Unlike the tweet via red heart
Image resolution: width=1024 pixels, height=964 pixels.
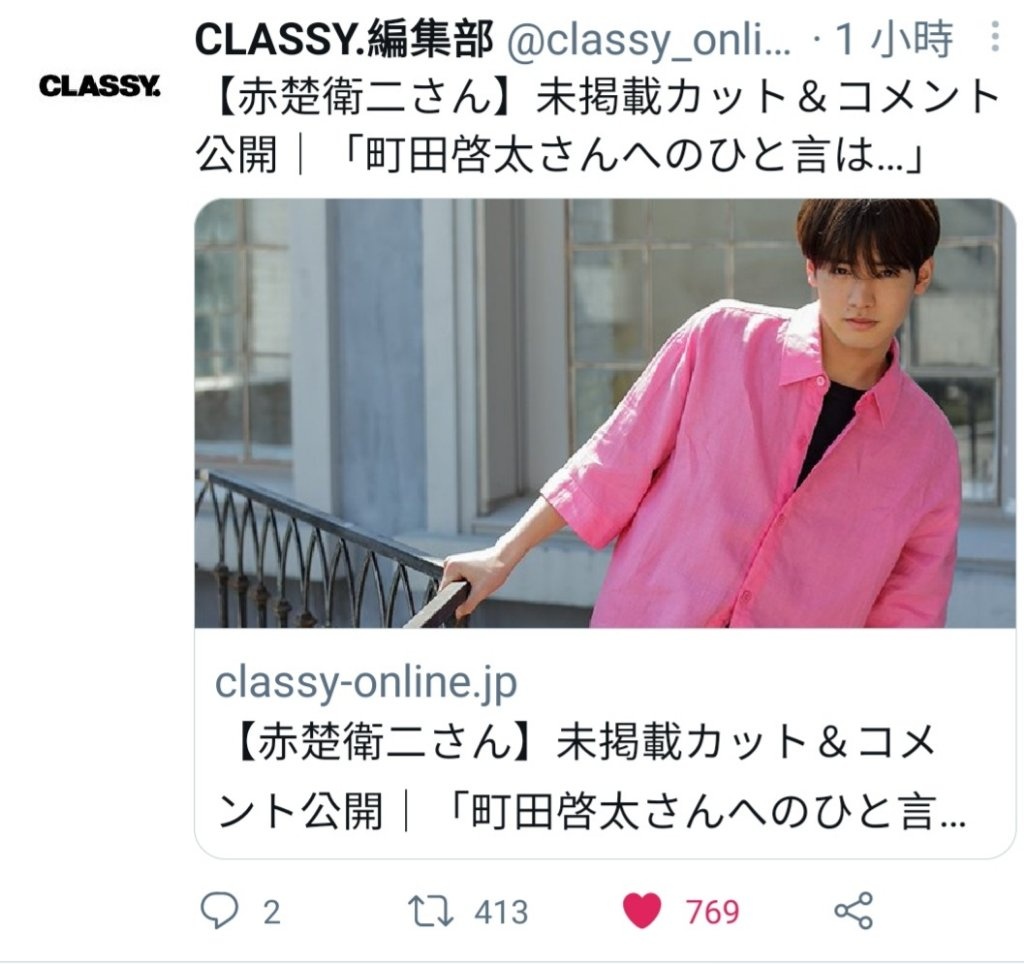[643, 911]
